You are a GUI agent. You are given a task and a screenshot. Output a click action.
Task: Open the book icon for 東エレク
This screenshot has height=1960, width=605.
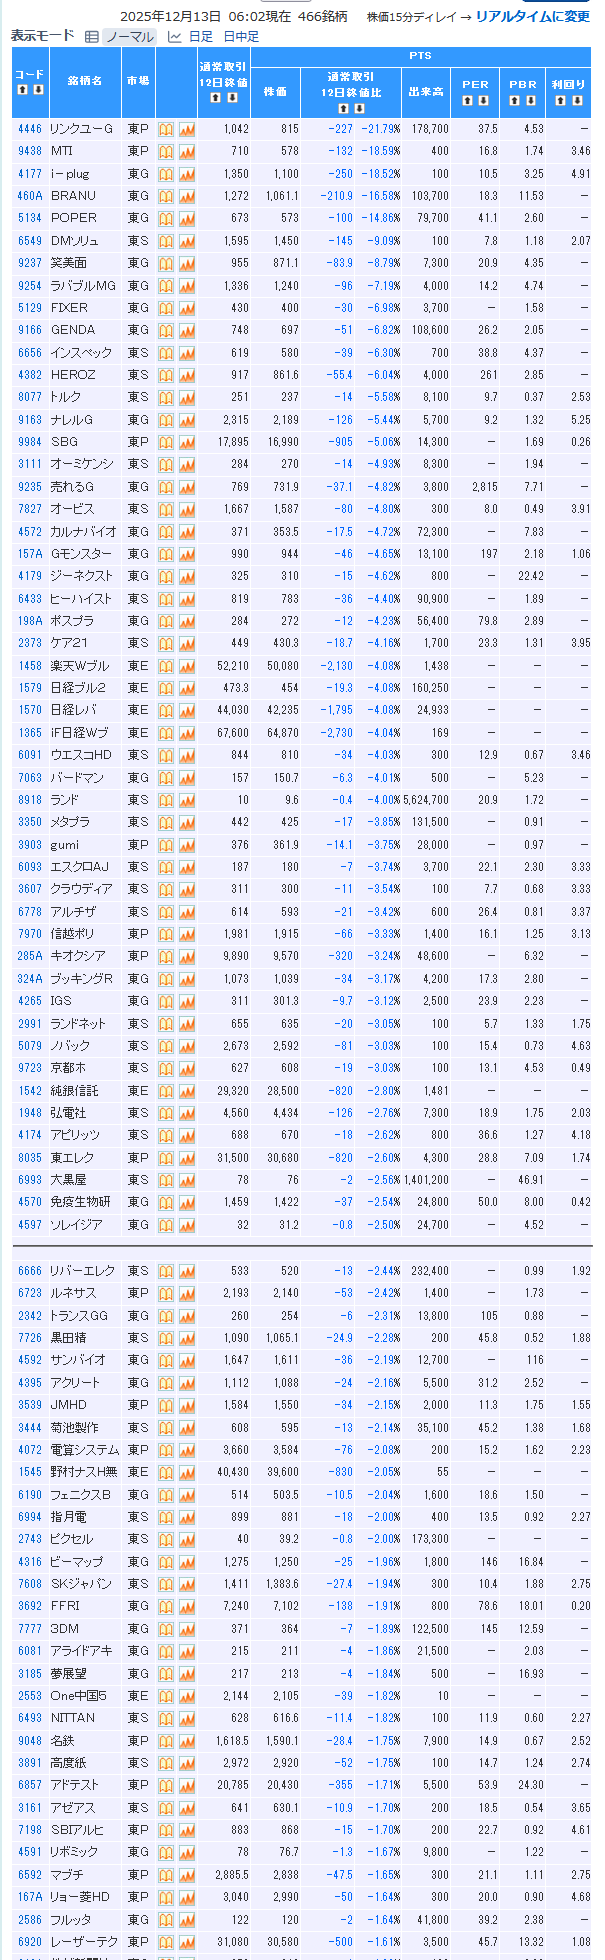click(166, 1158)
